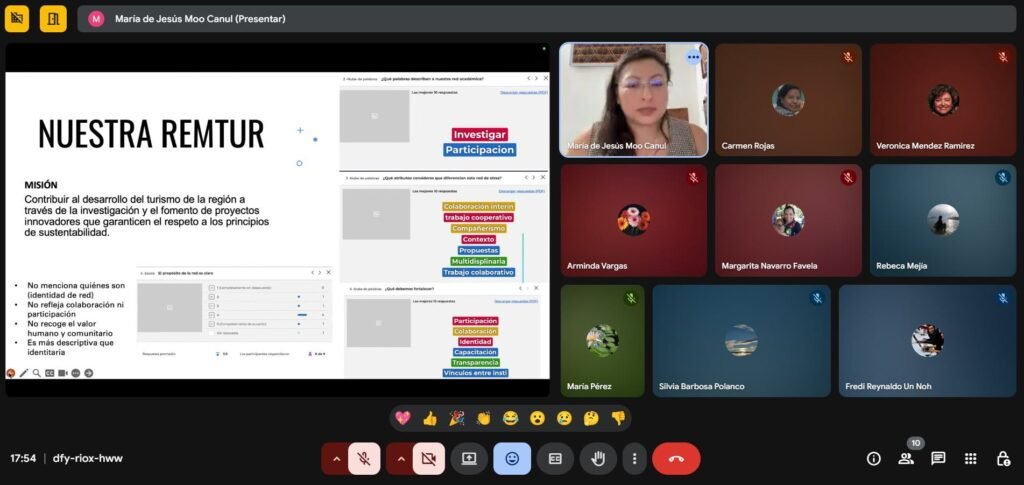Send the thumbs up reaction

(430, 418)
